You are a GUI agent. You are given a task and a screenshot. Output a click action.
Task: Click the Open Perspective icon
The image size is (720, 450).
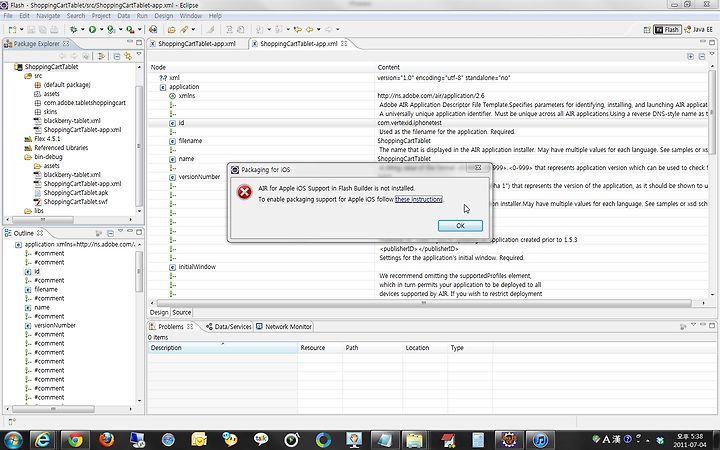tap(647, 29)
